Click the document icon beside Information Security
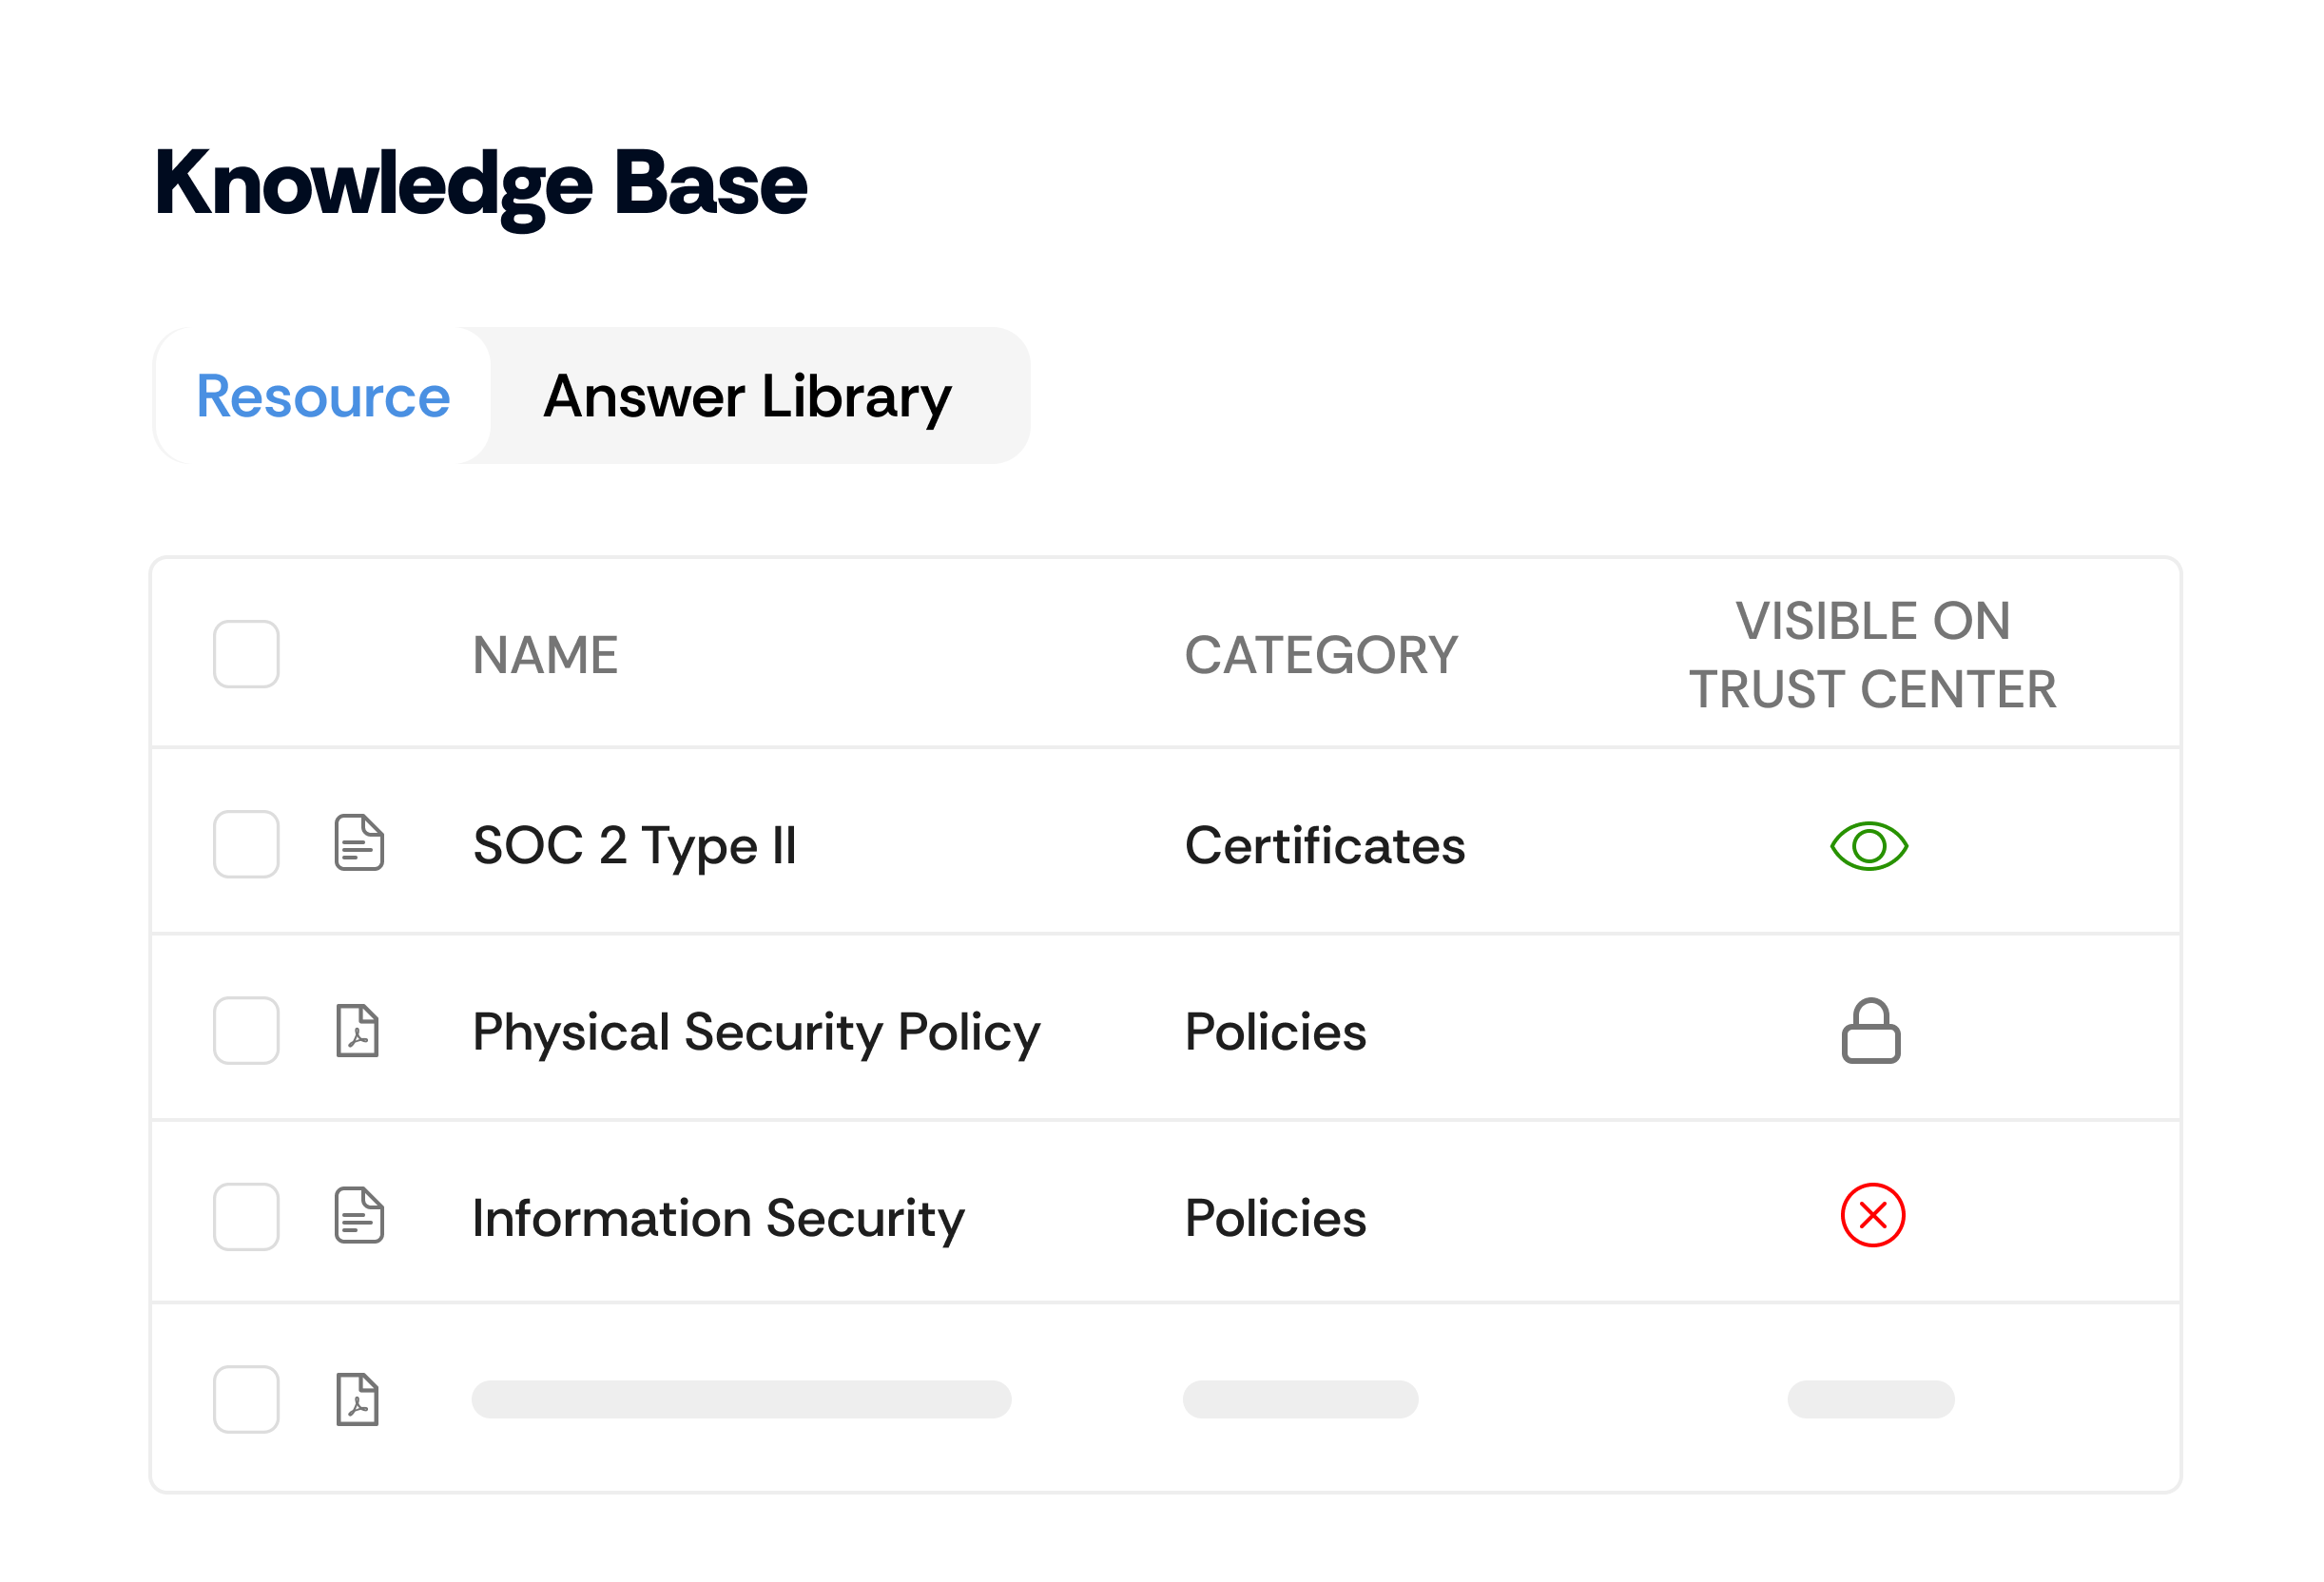Image resolution: width=2324 pixels, height=1582 pixels. tap(359, 1215)
